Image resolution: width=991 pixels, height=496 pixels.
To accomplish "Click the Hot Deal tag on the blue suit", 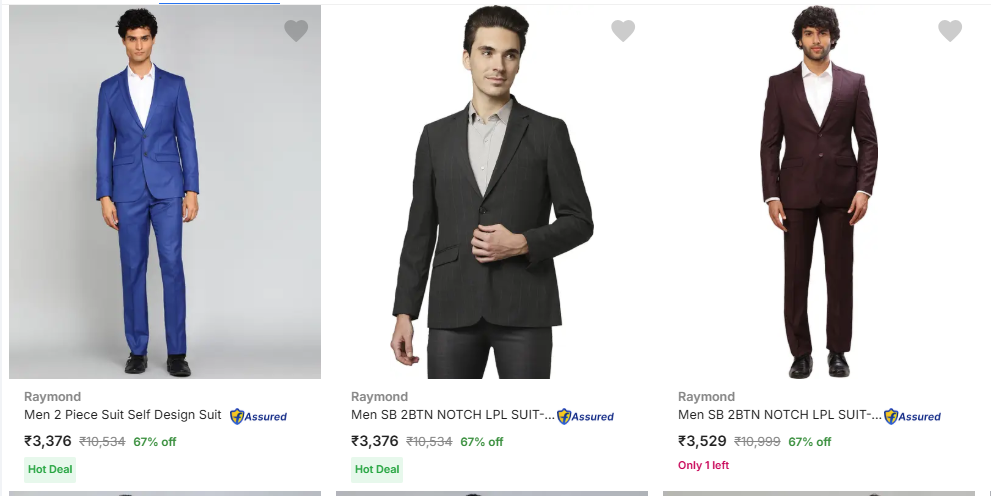I will tap(50, 469).
